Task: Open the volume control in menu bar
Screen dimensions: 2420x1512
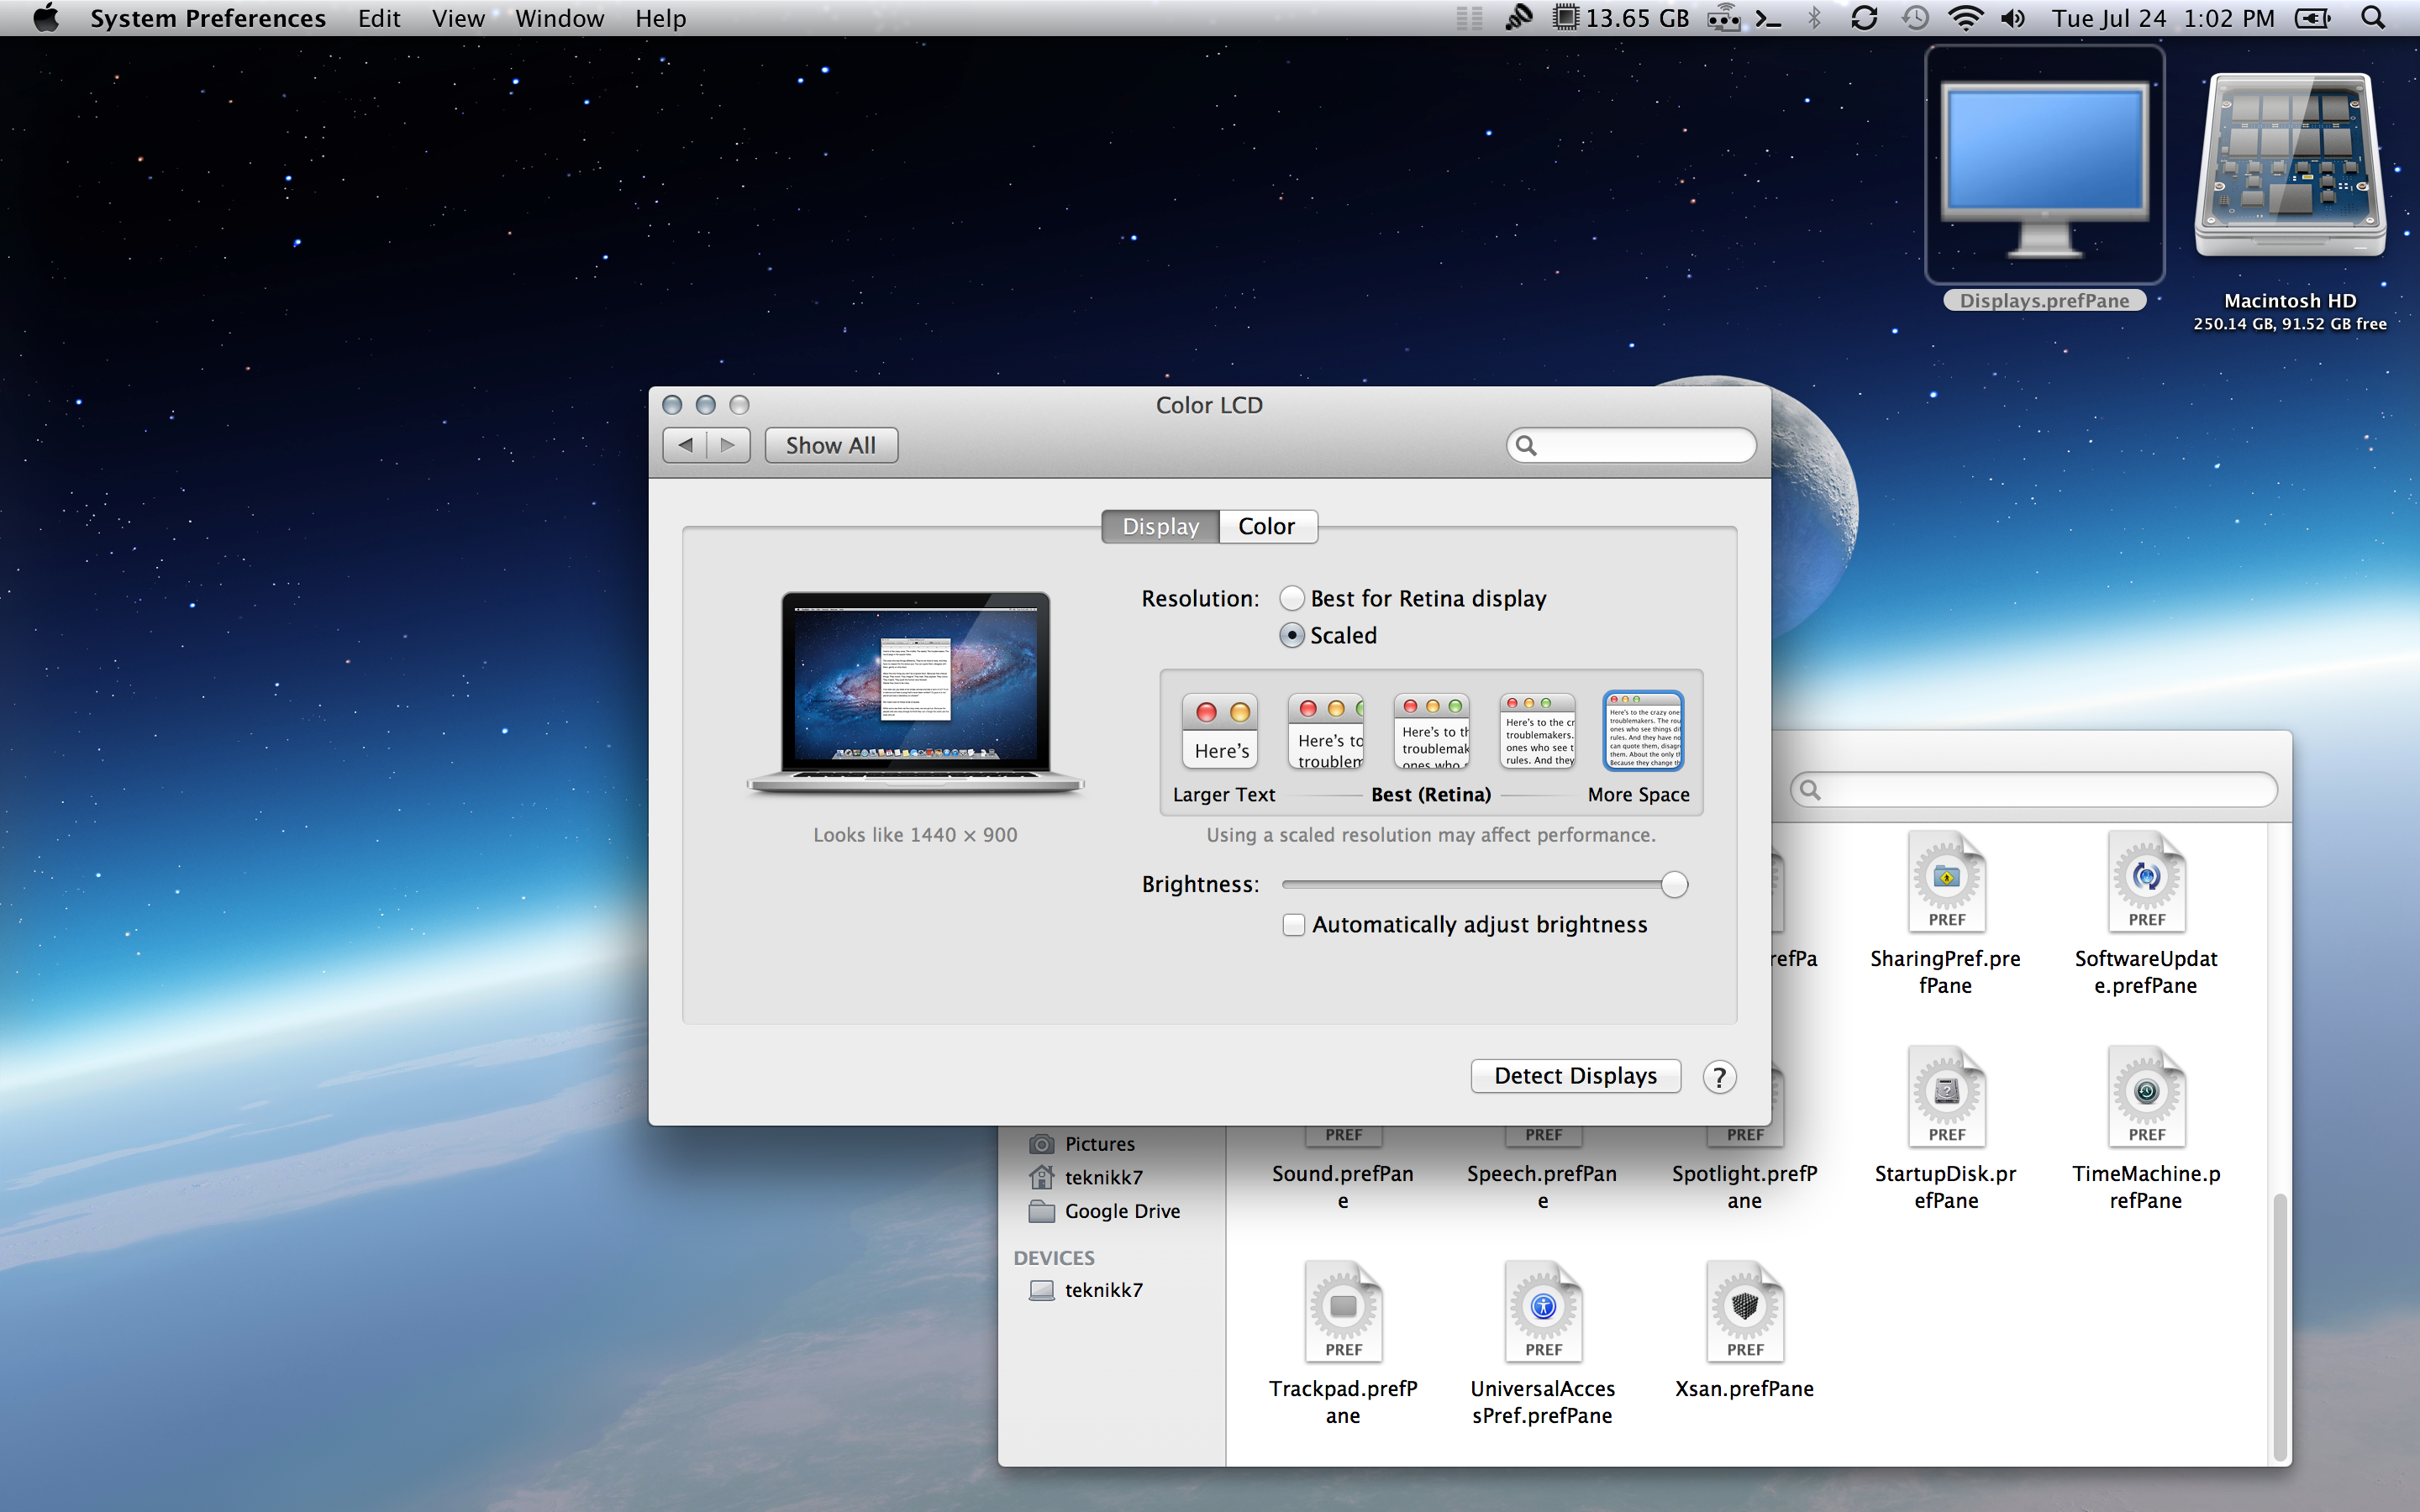Action: point(2013,18)
